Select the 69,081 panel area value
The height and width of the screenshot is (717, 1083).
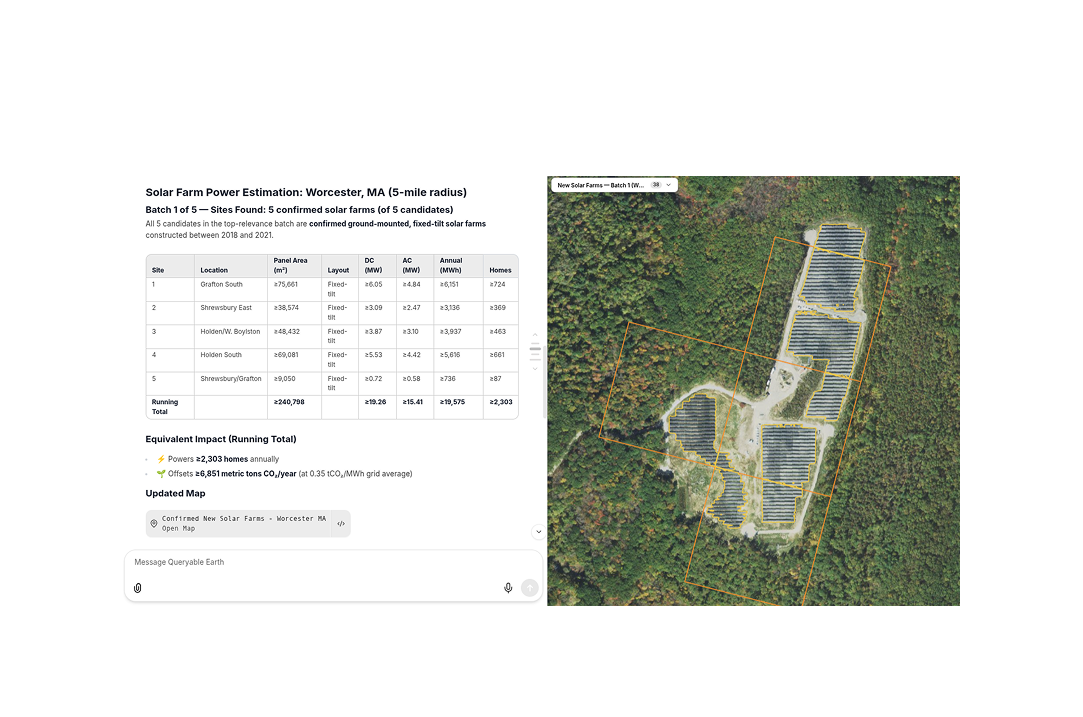click(x=286, y=355)
